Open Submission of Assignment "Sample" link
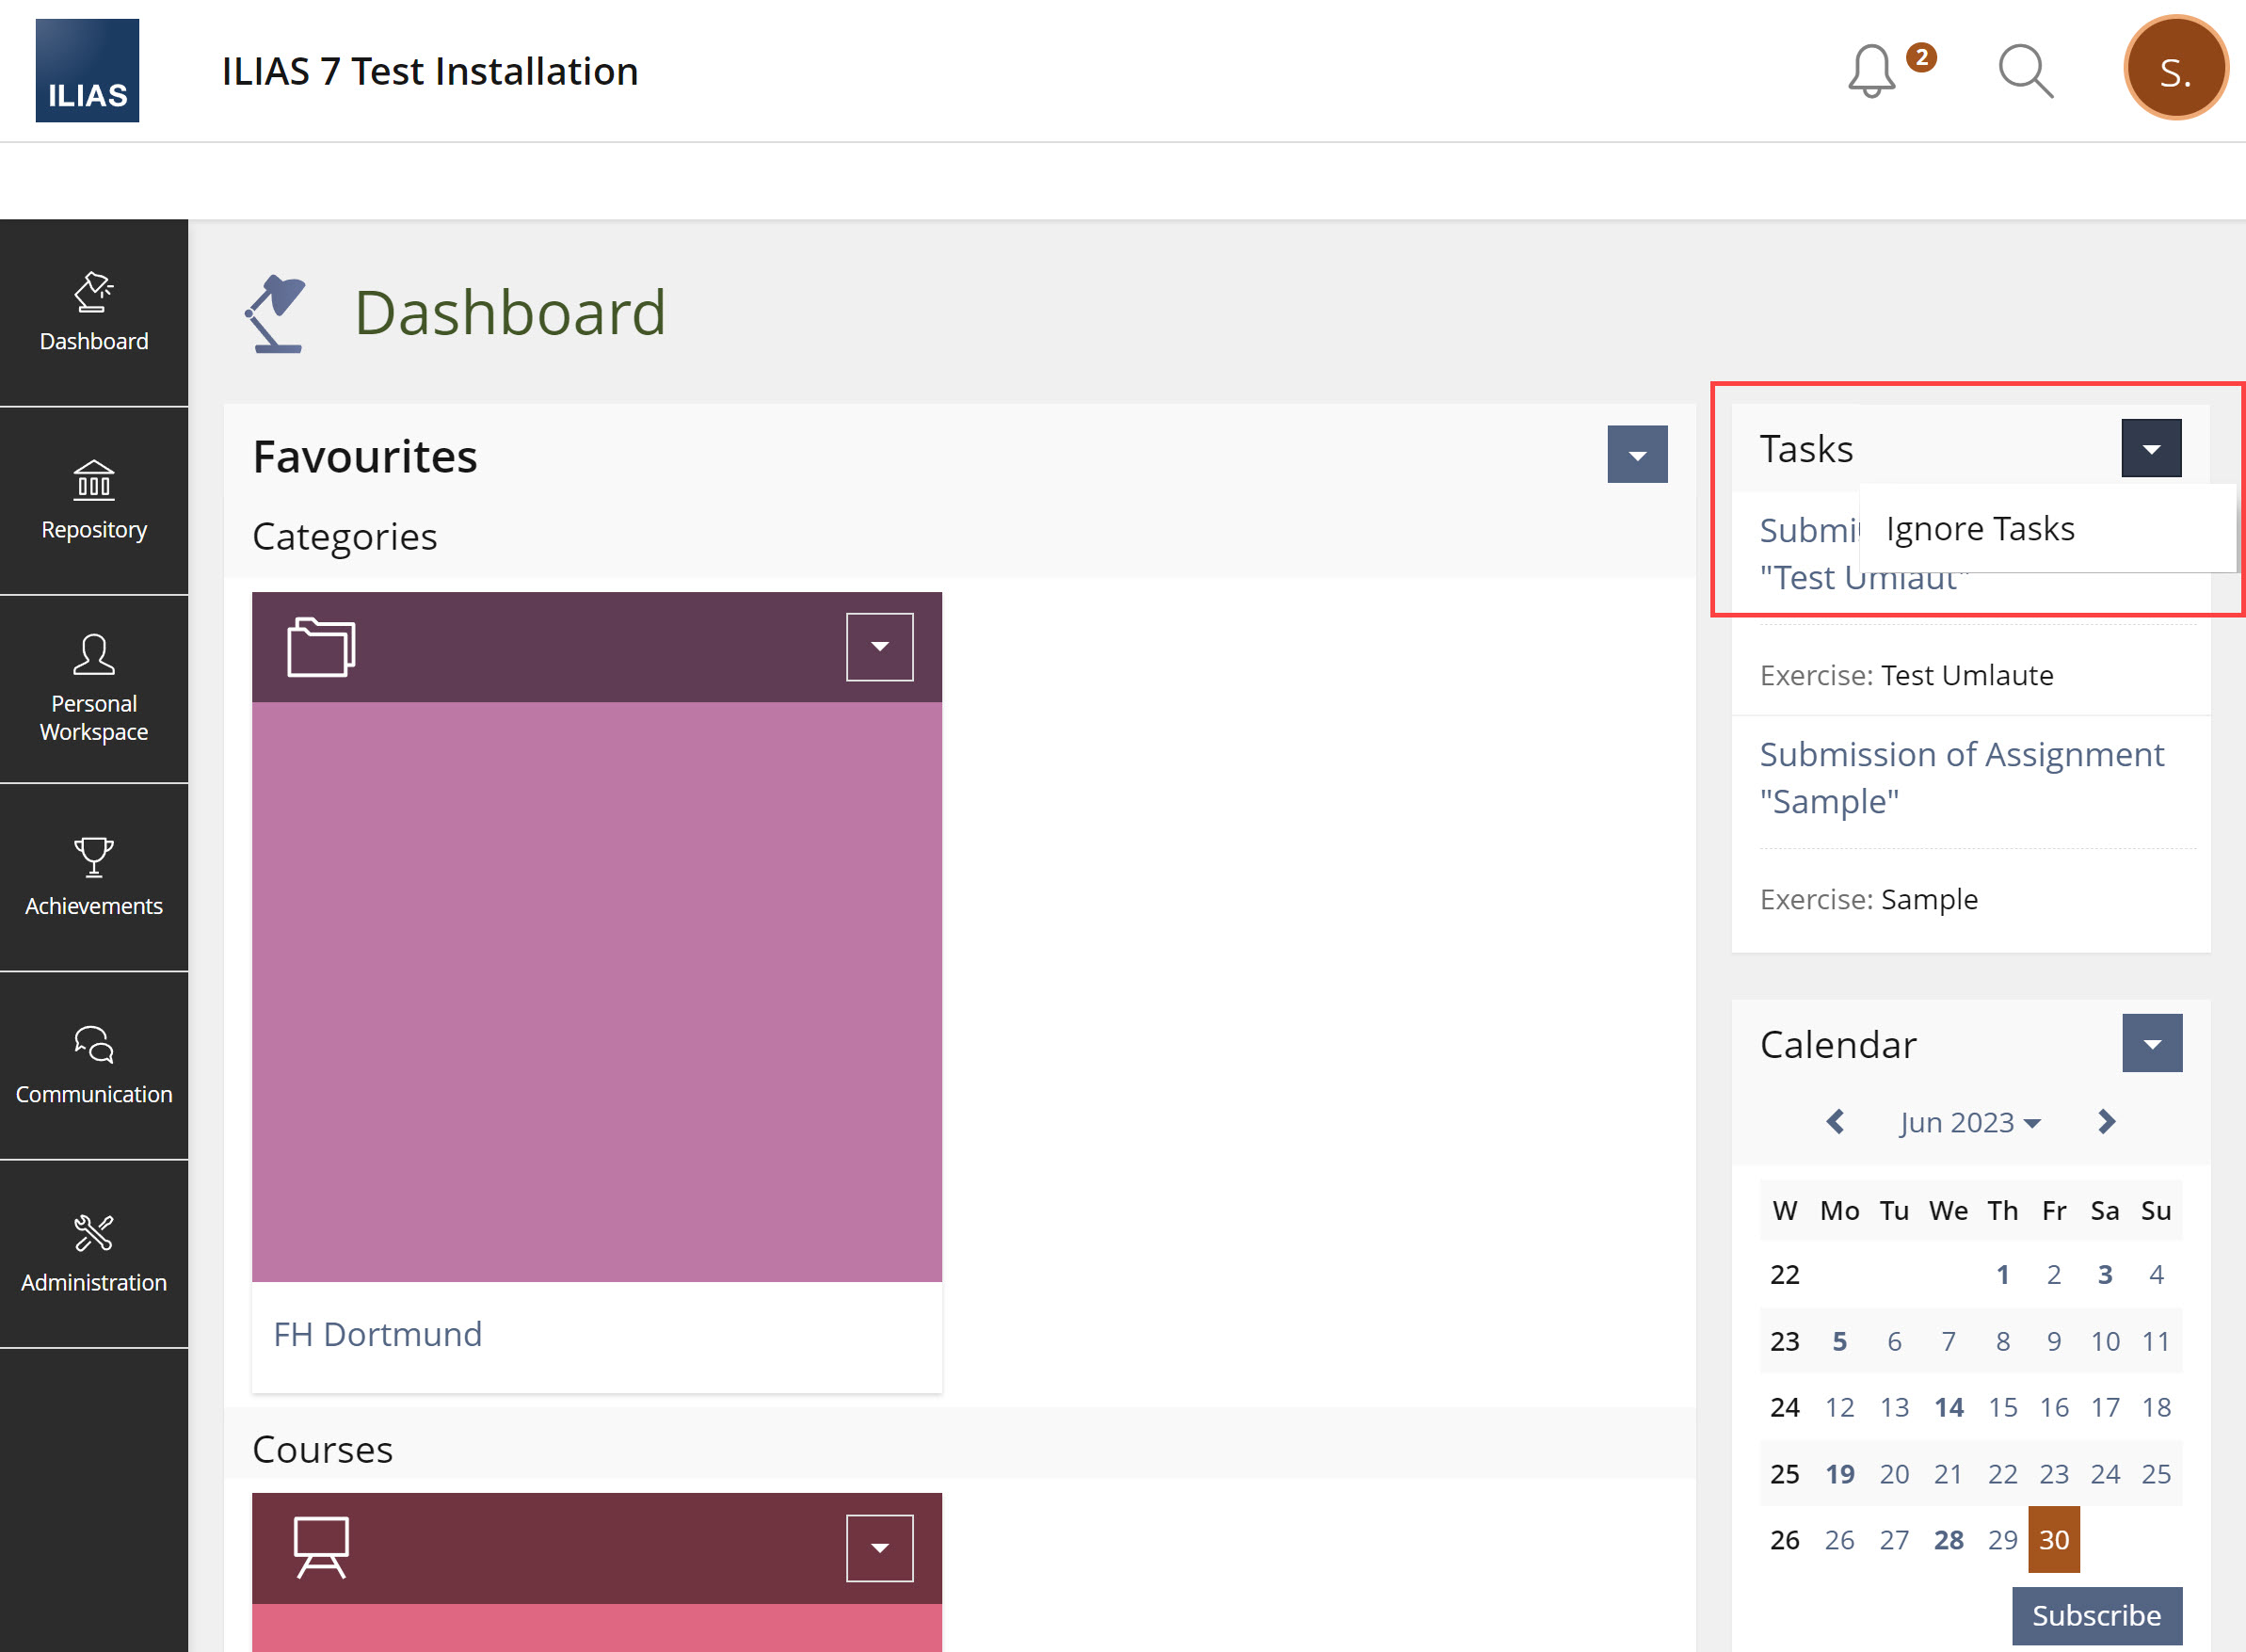2246x1652 pixels. pos(1961,777)
